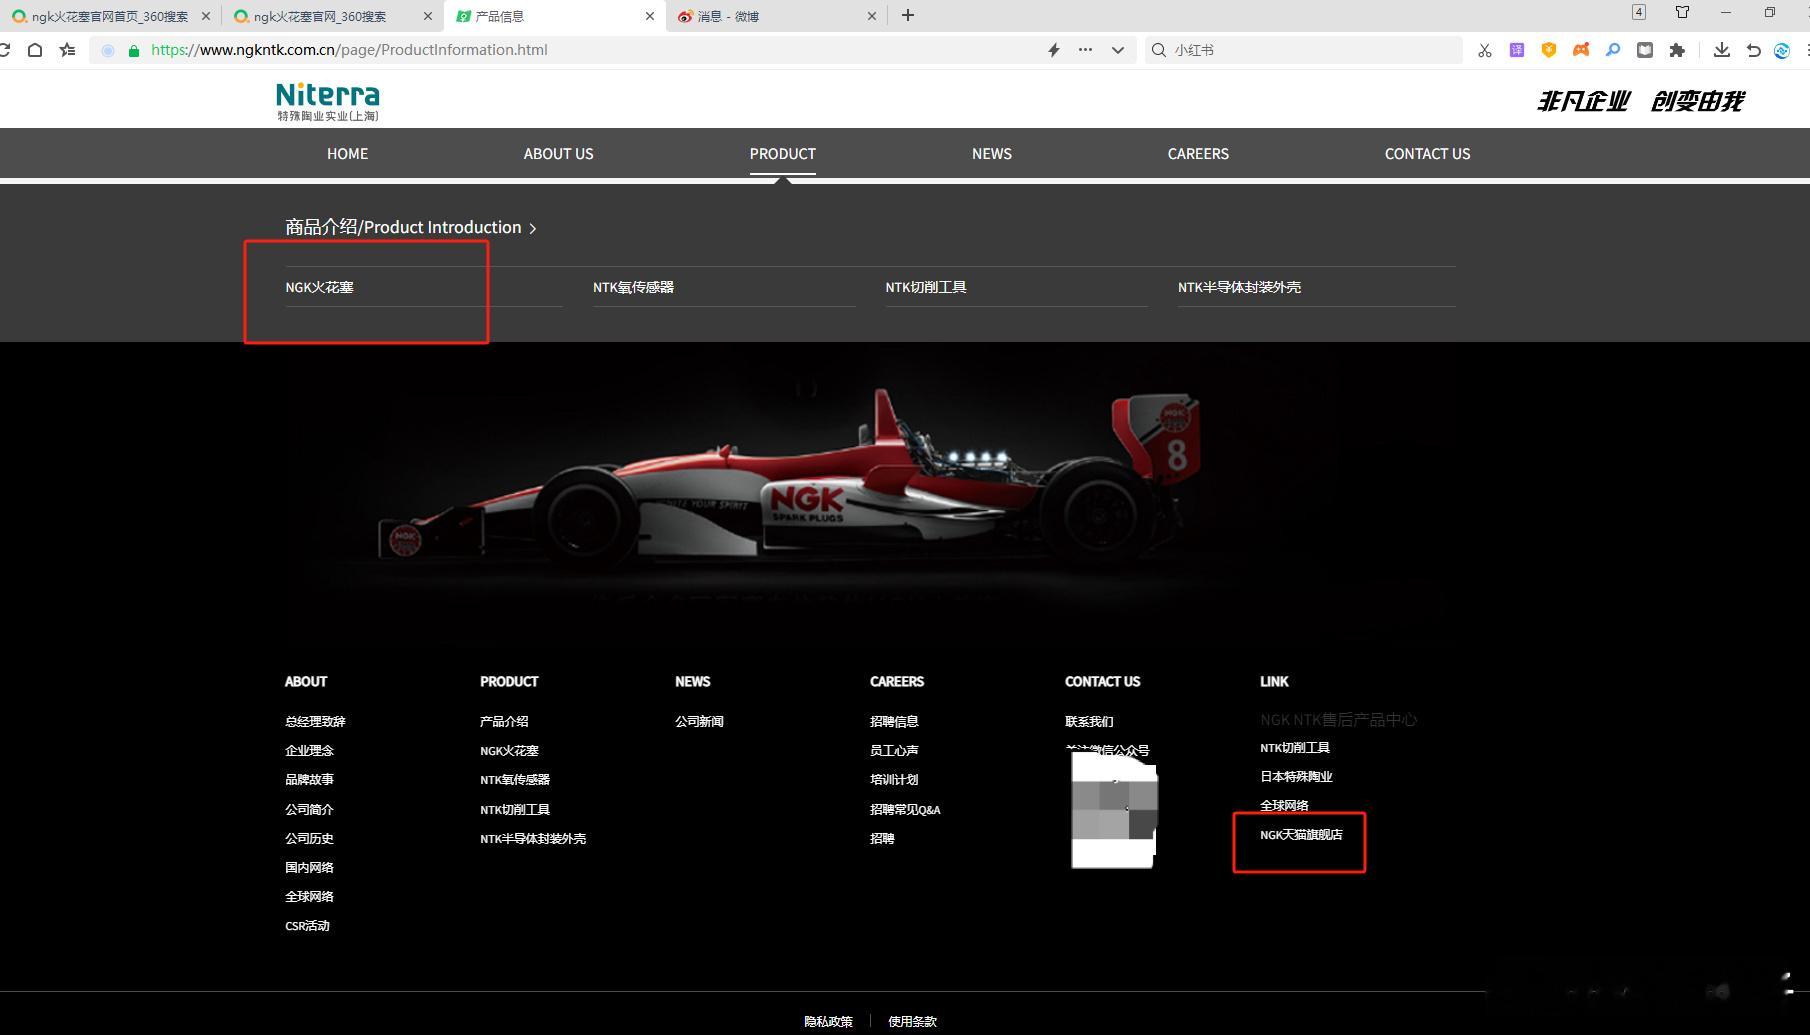Viewport: 1810px width, 1035px height.
Task: Open 招聘常见Q&A footer link
Action: (x=905, y=809)
